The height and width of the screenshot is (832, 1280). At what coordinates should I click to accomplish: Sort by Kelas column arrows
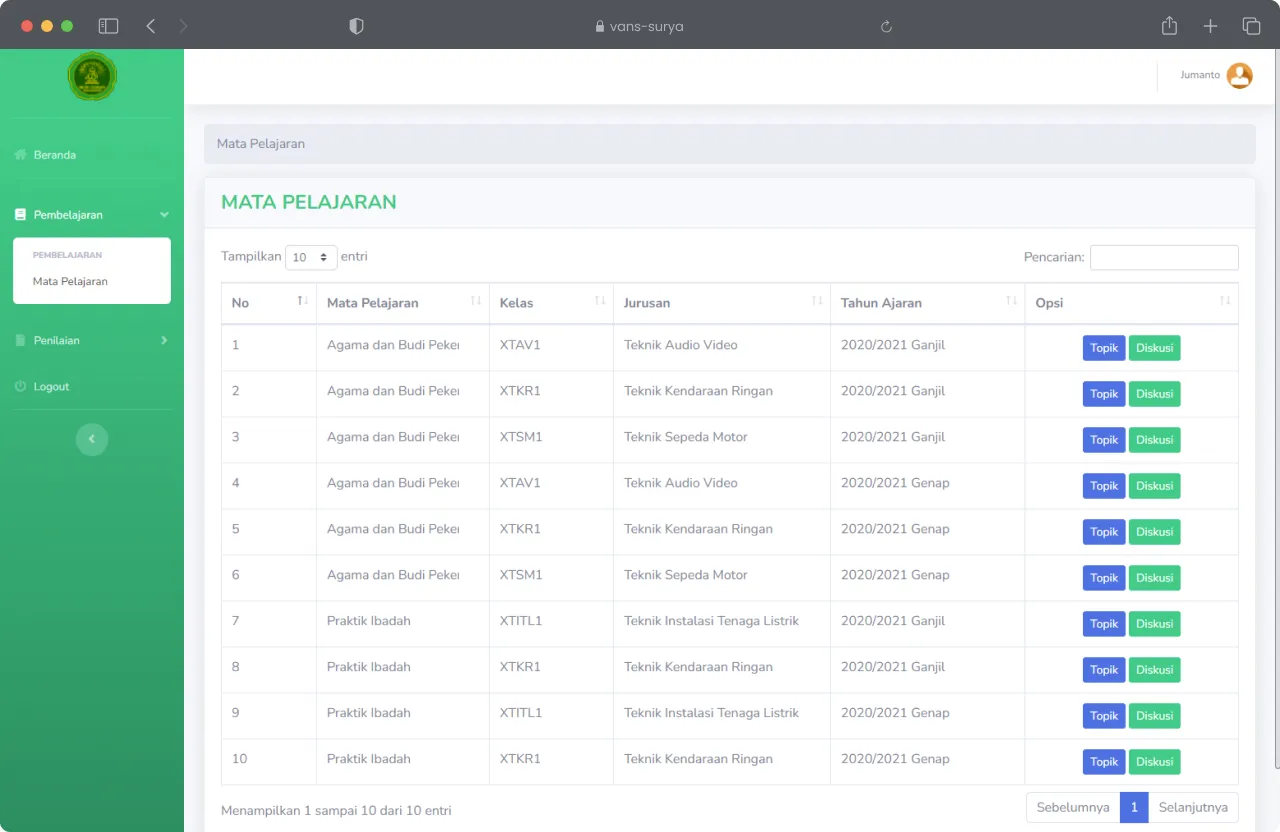[600, 301]
